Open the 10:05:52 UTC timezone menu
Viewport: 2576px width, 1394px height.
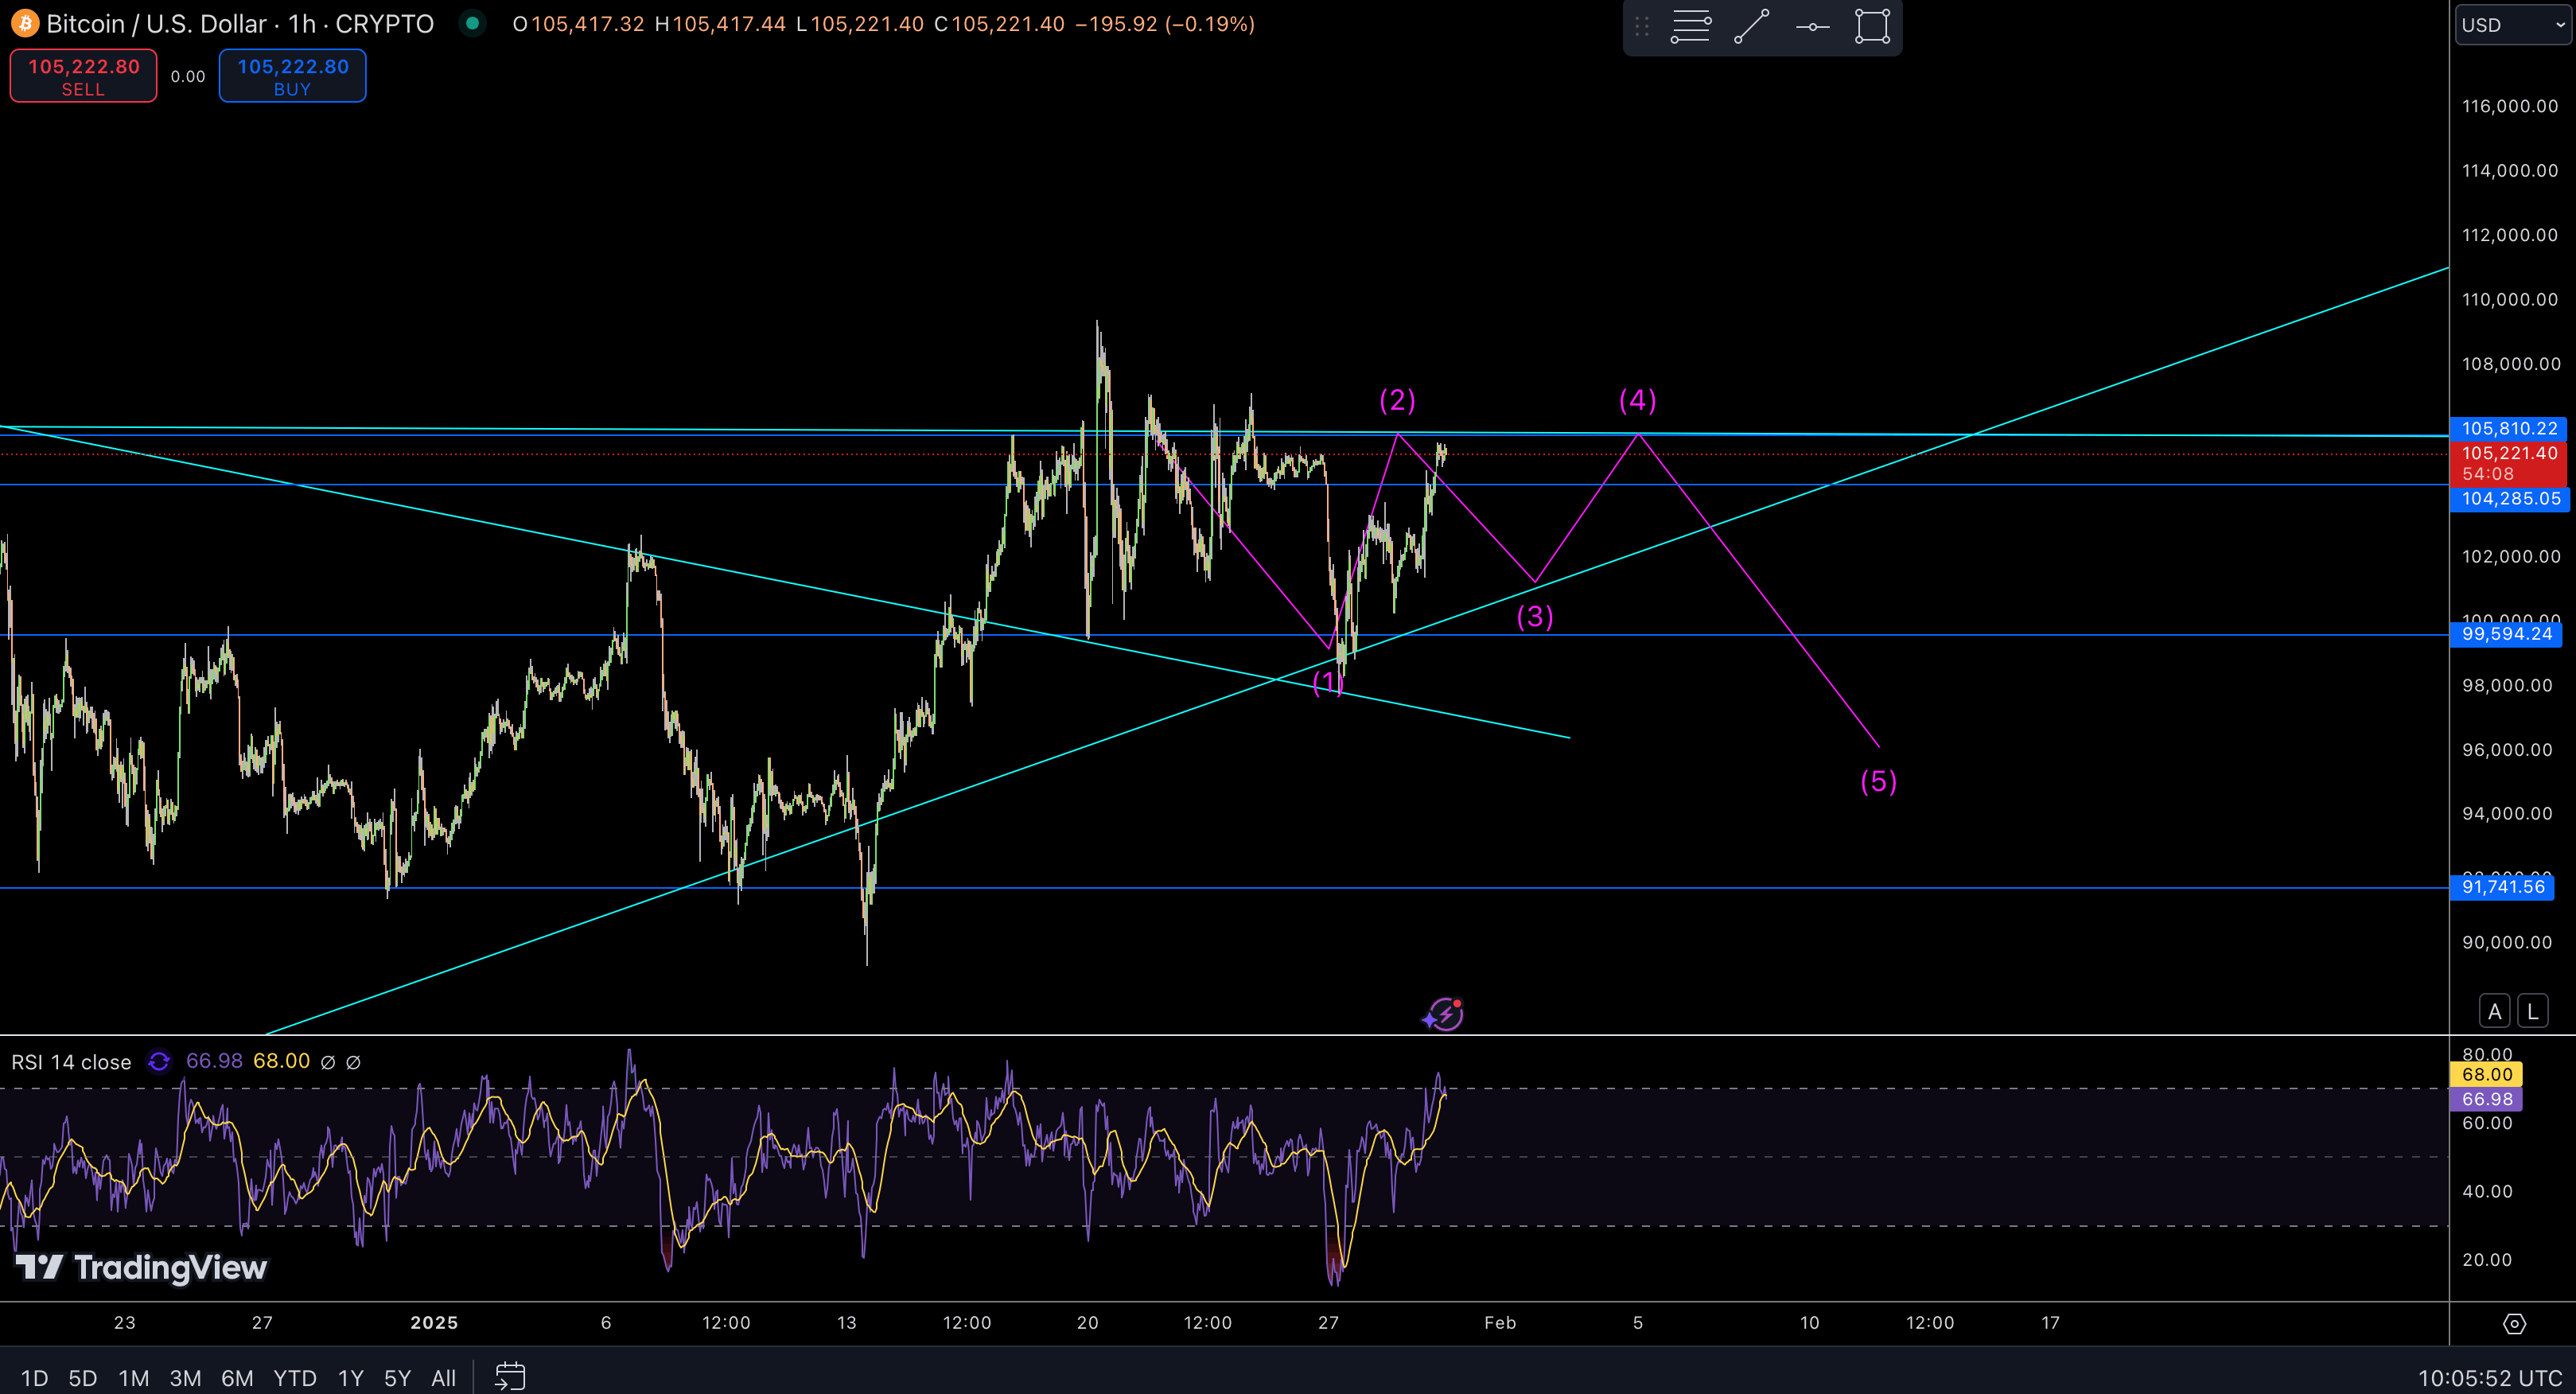tap(2489, 1378)
